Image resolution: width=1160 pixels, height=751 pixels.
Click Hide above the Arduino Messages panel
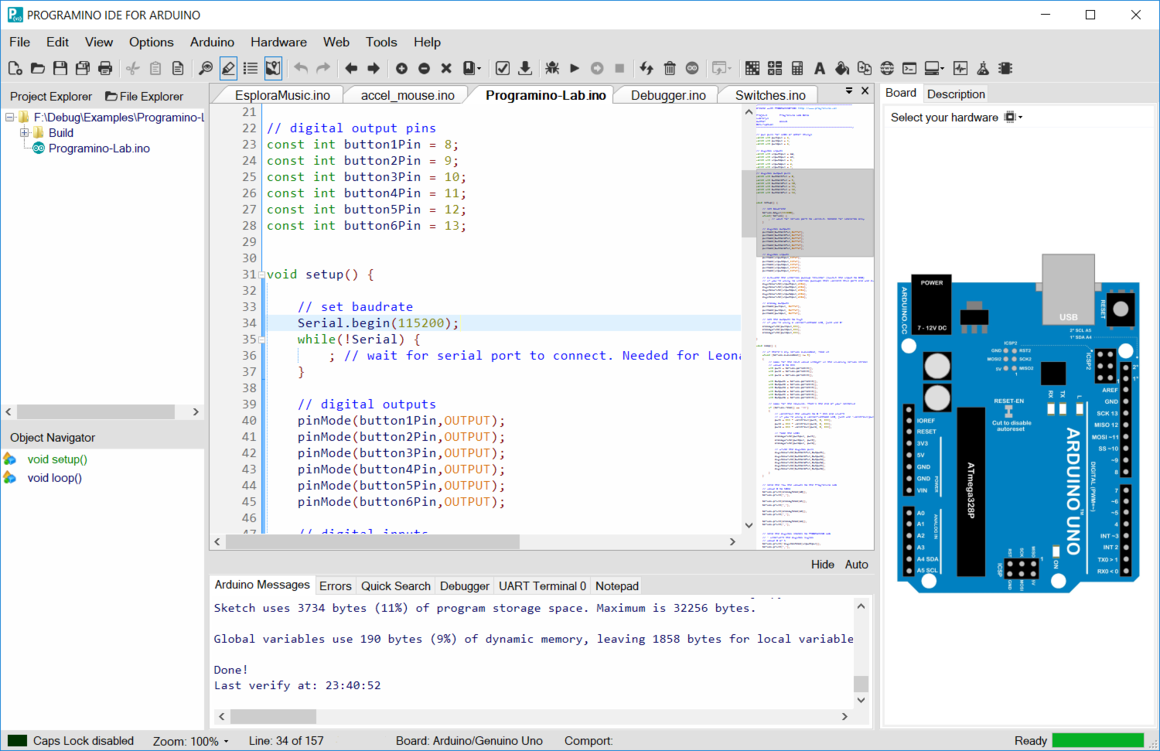click(822, 564)
